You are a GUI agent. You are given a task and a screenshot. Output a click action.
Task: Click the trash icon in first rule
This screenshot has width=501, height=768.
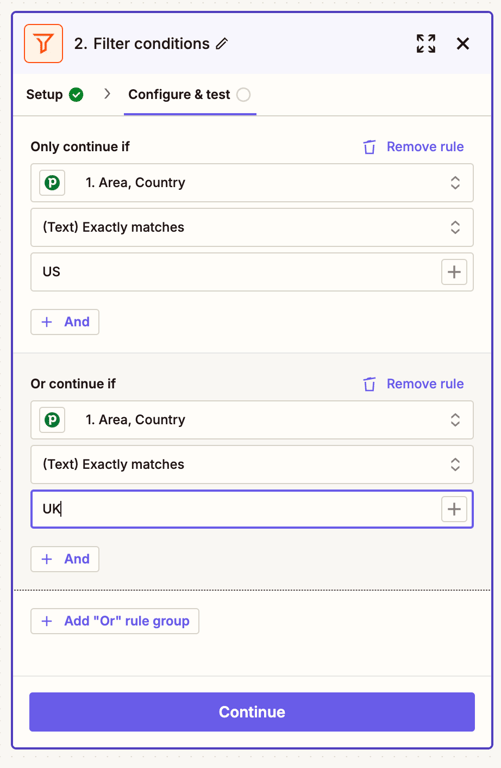369,147
